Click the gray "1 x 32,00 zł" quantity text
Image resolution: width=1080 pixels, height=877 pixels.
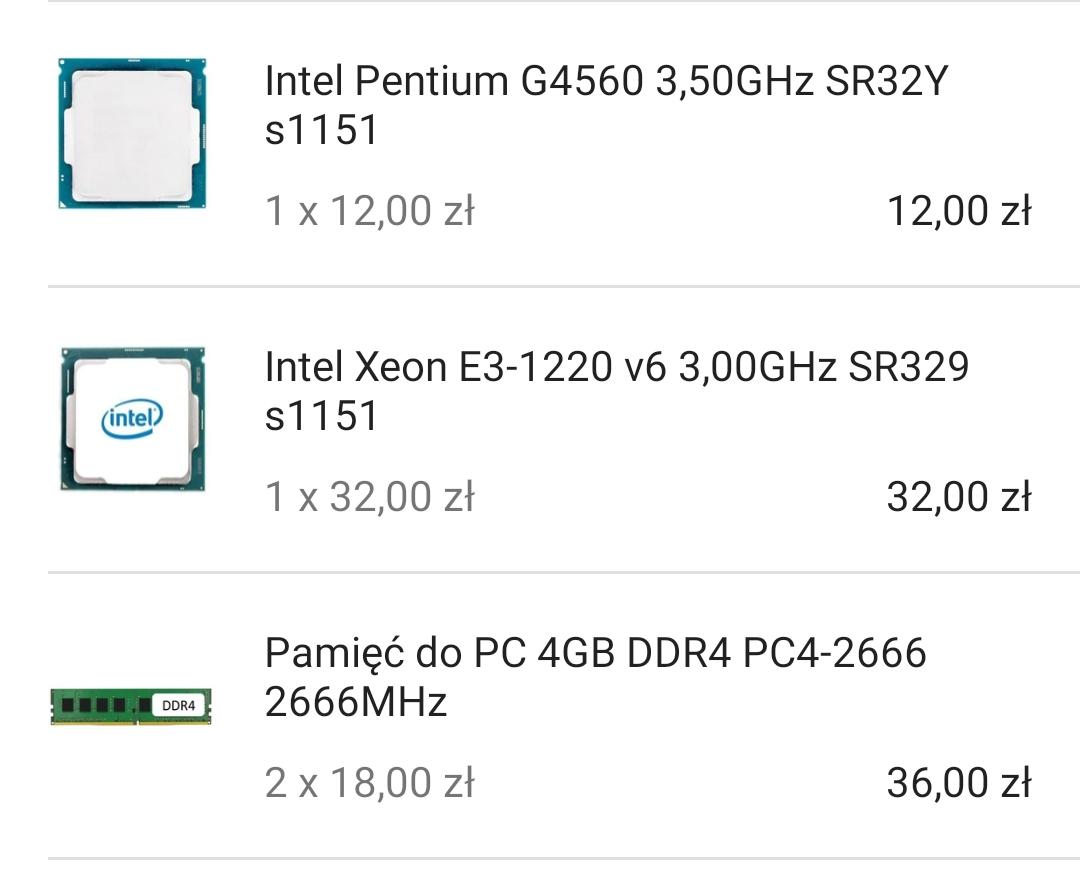(369, 497)
